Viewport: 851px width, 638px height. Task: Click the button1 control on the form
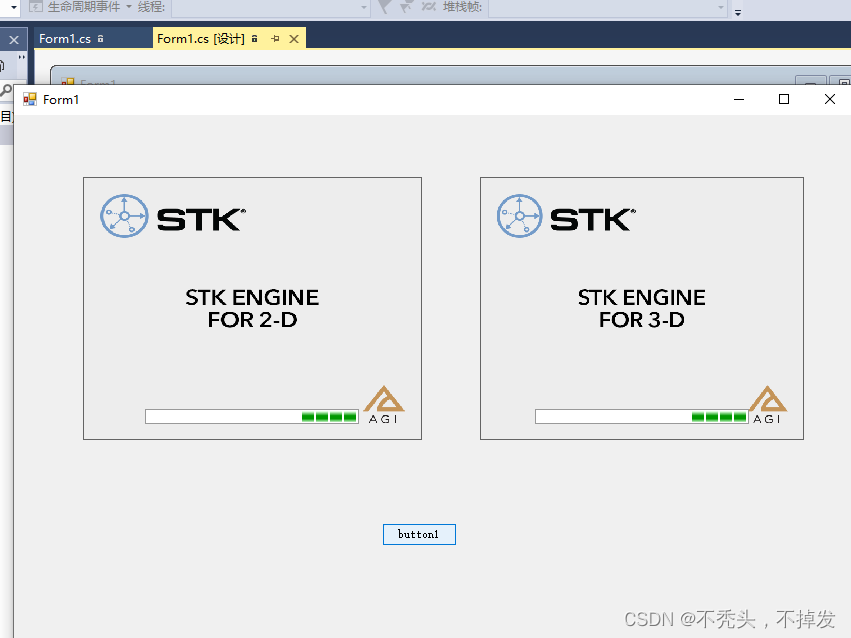[418, 534]
